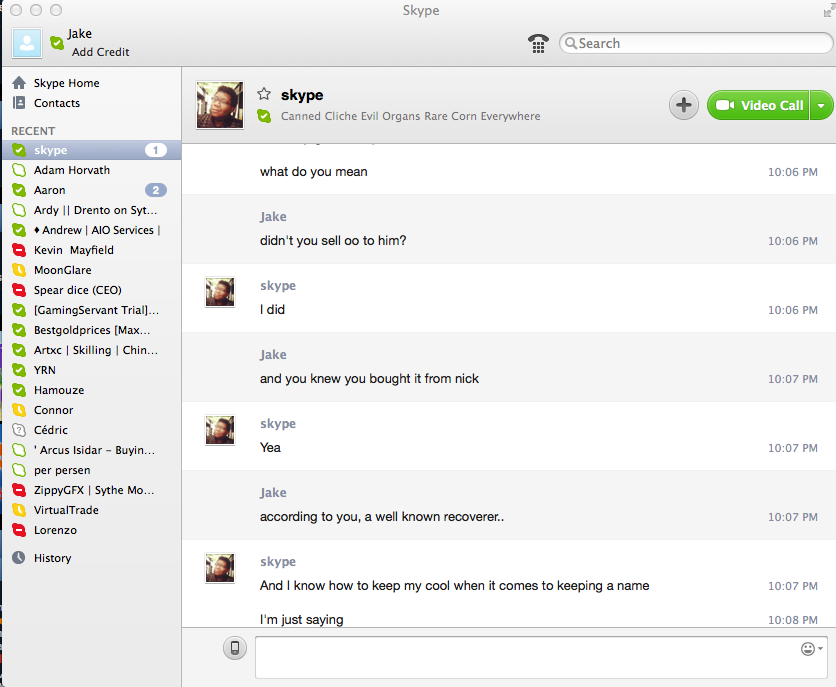Click message 'according to you, a well known recoverer..'
Viewport: 836px width, 687px height.
pyautogui.click(x=382, y=517)
